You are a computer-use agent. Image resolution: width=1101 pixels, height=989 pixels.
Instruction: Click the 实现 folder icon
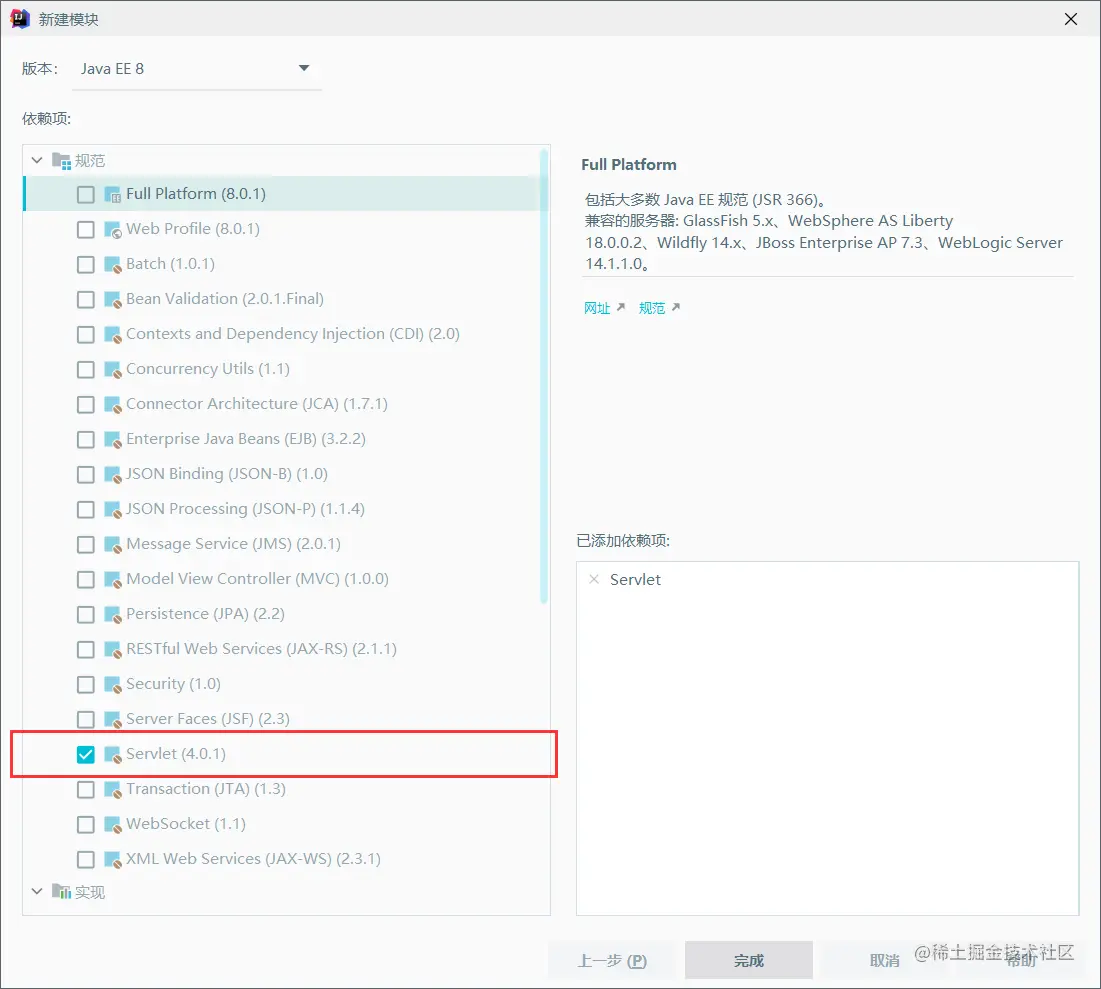tap(61, 892)
